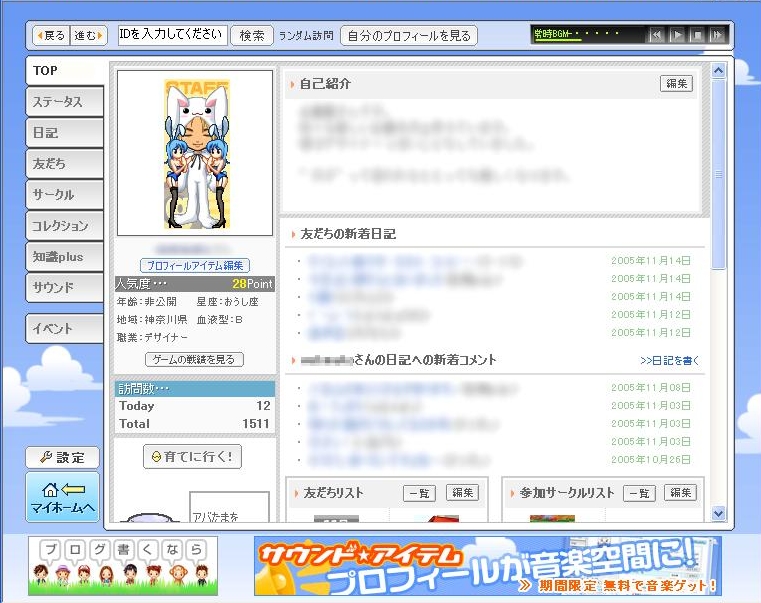Go back with the 戻る button
761x603 pixels.
click(x=51, y=36)
